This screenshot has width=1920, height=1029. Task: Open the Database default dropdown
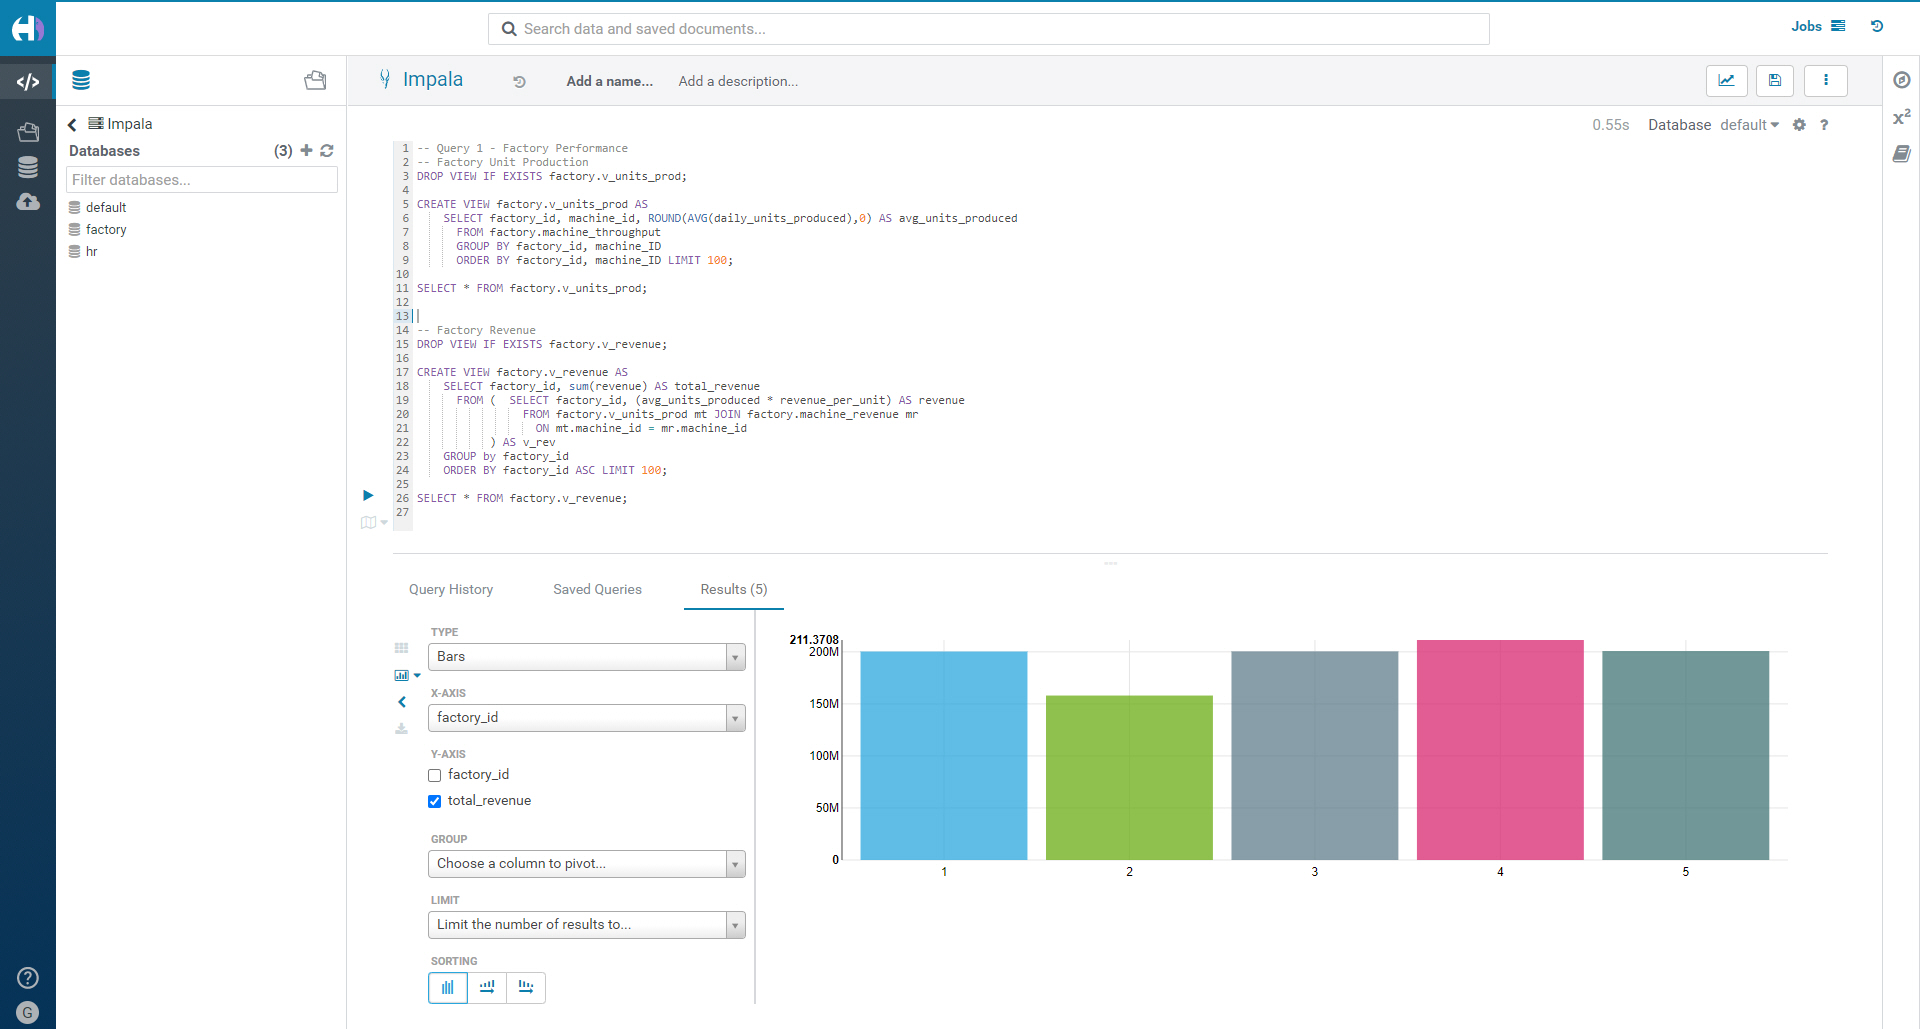click(1749, 125)
